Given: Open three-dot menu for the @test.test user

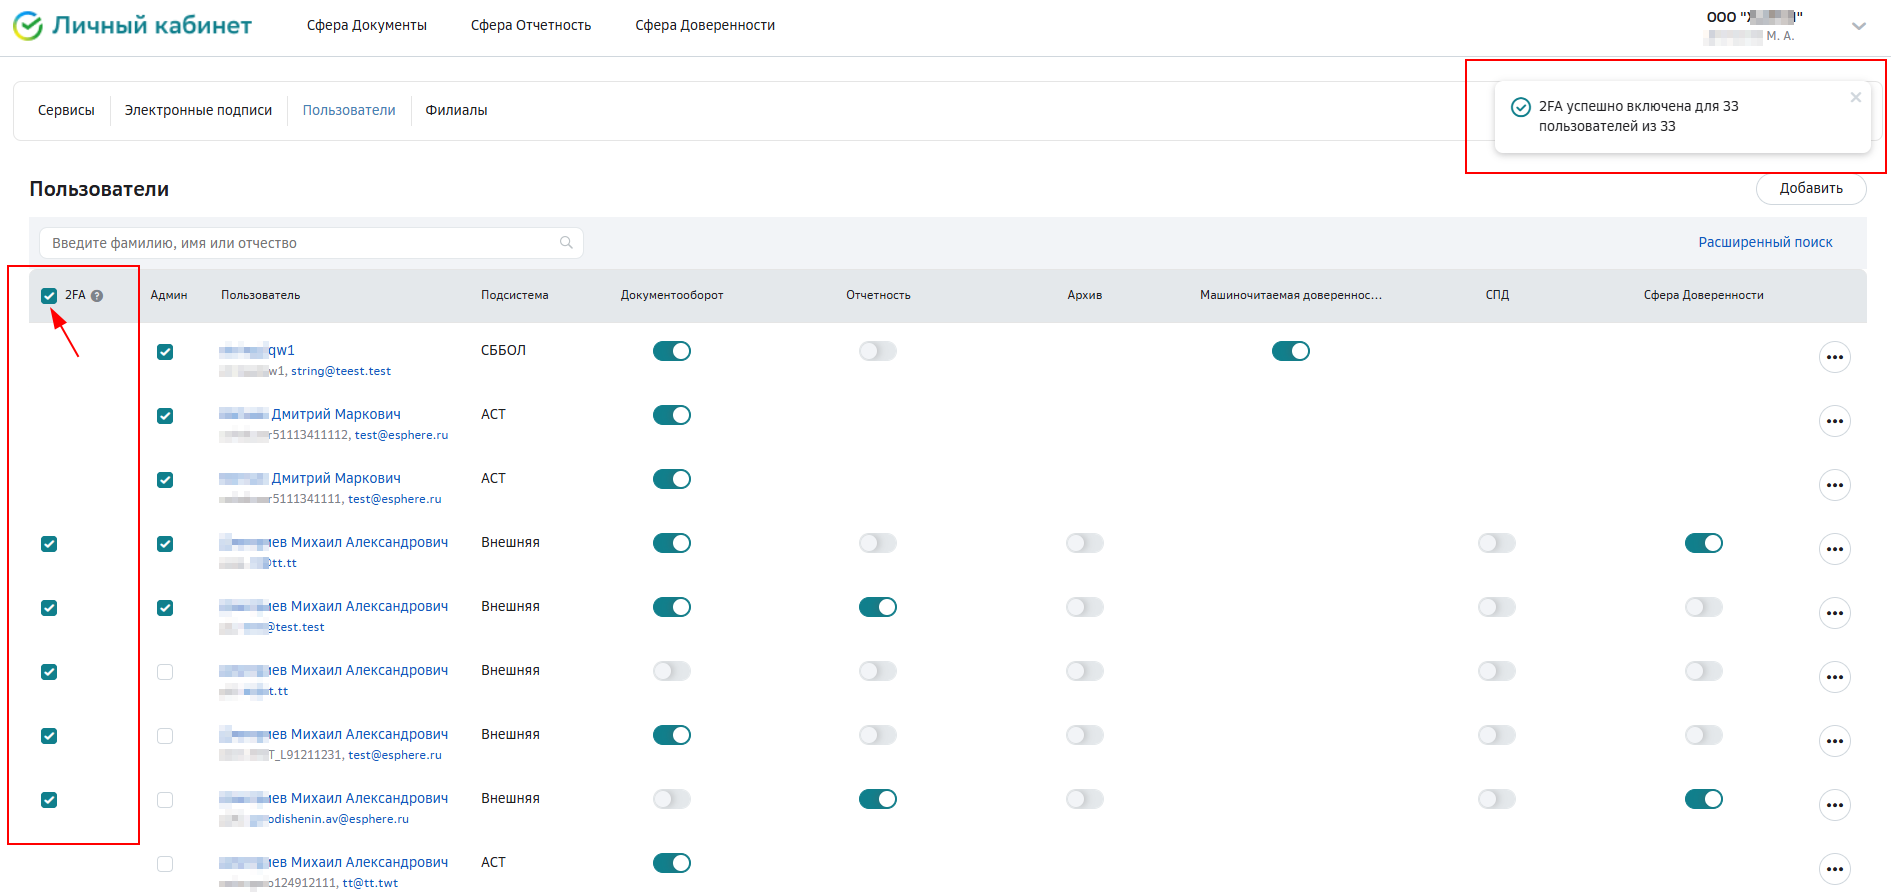Looking at the screenshot, I should [1835, 613].
